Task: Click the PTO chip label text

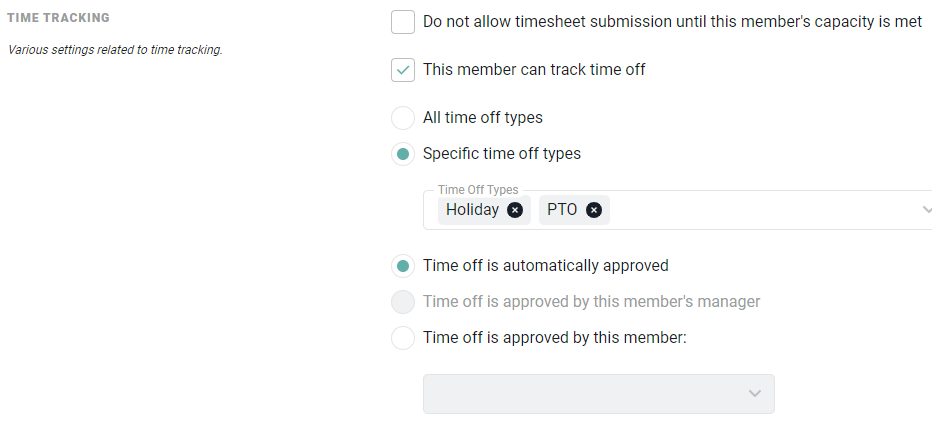Action: point(562,210)
